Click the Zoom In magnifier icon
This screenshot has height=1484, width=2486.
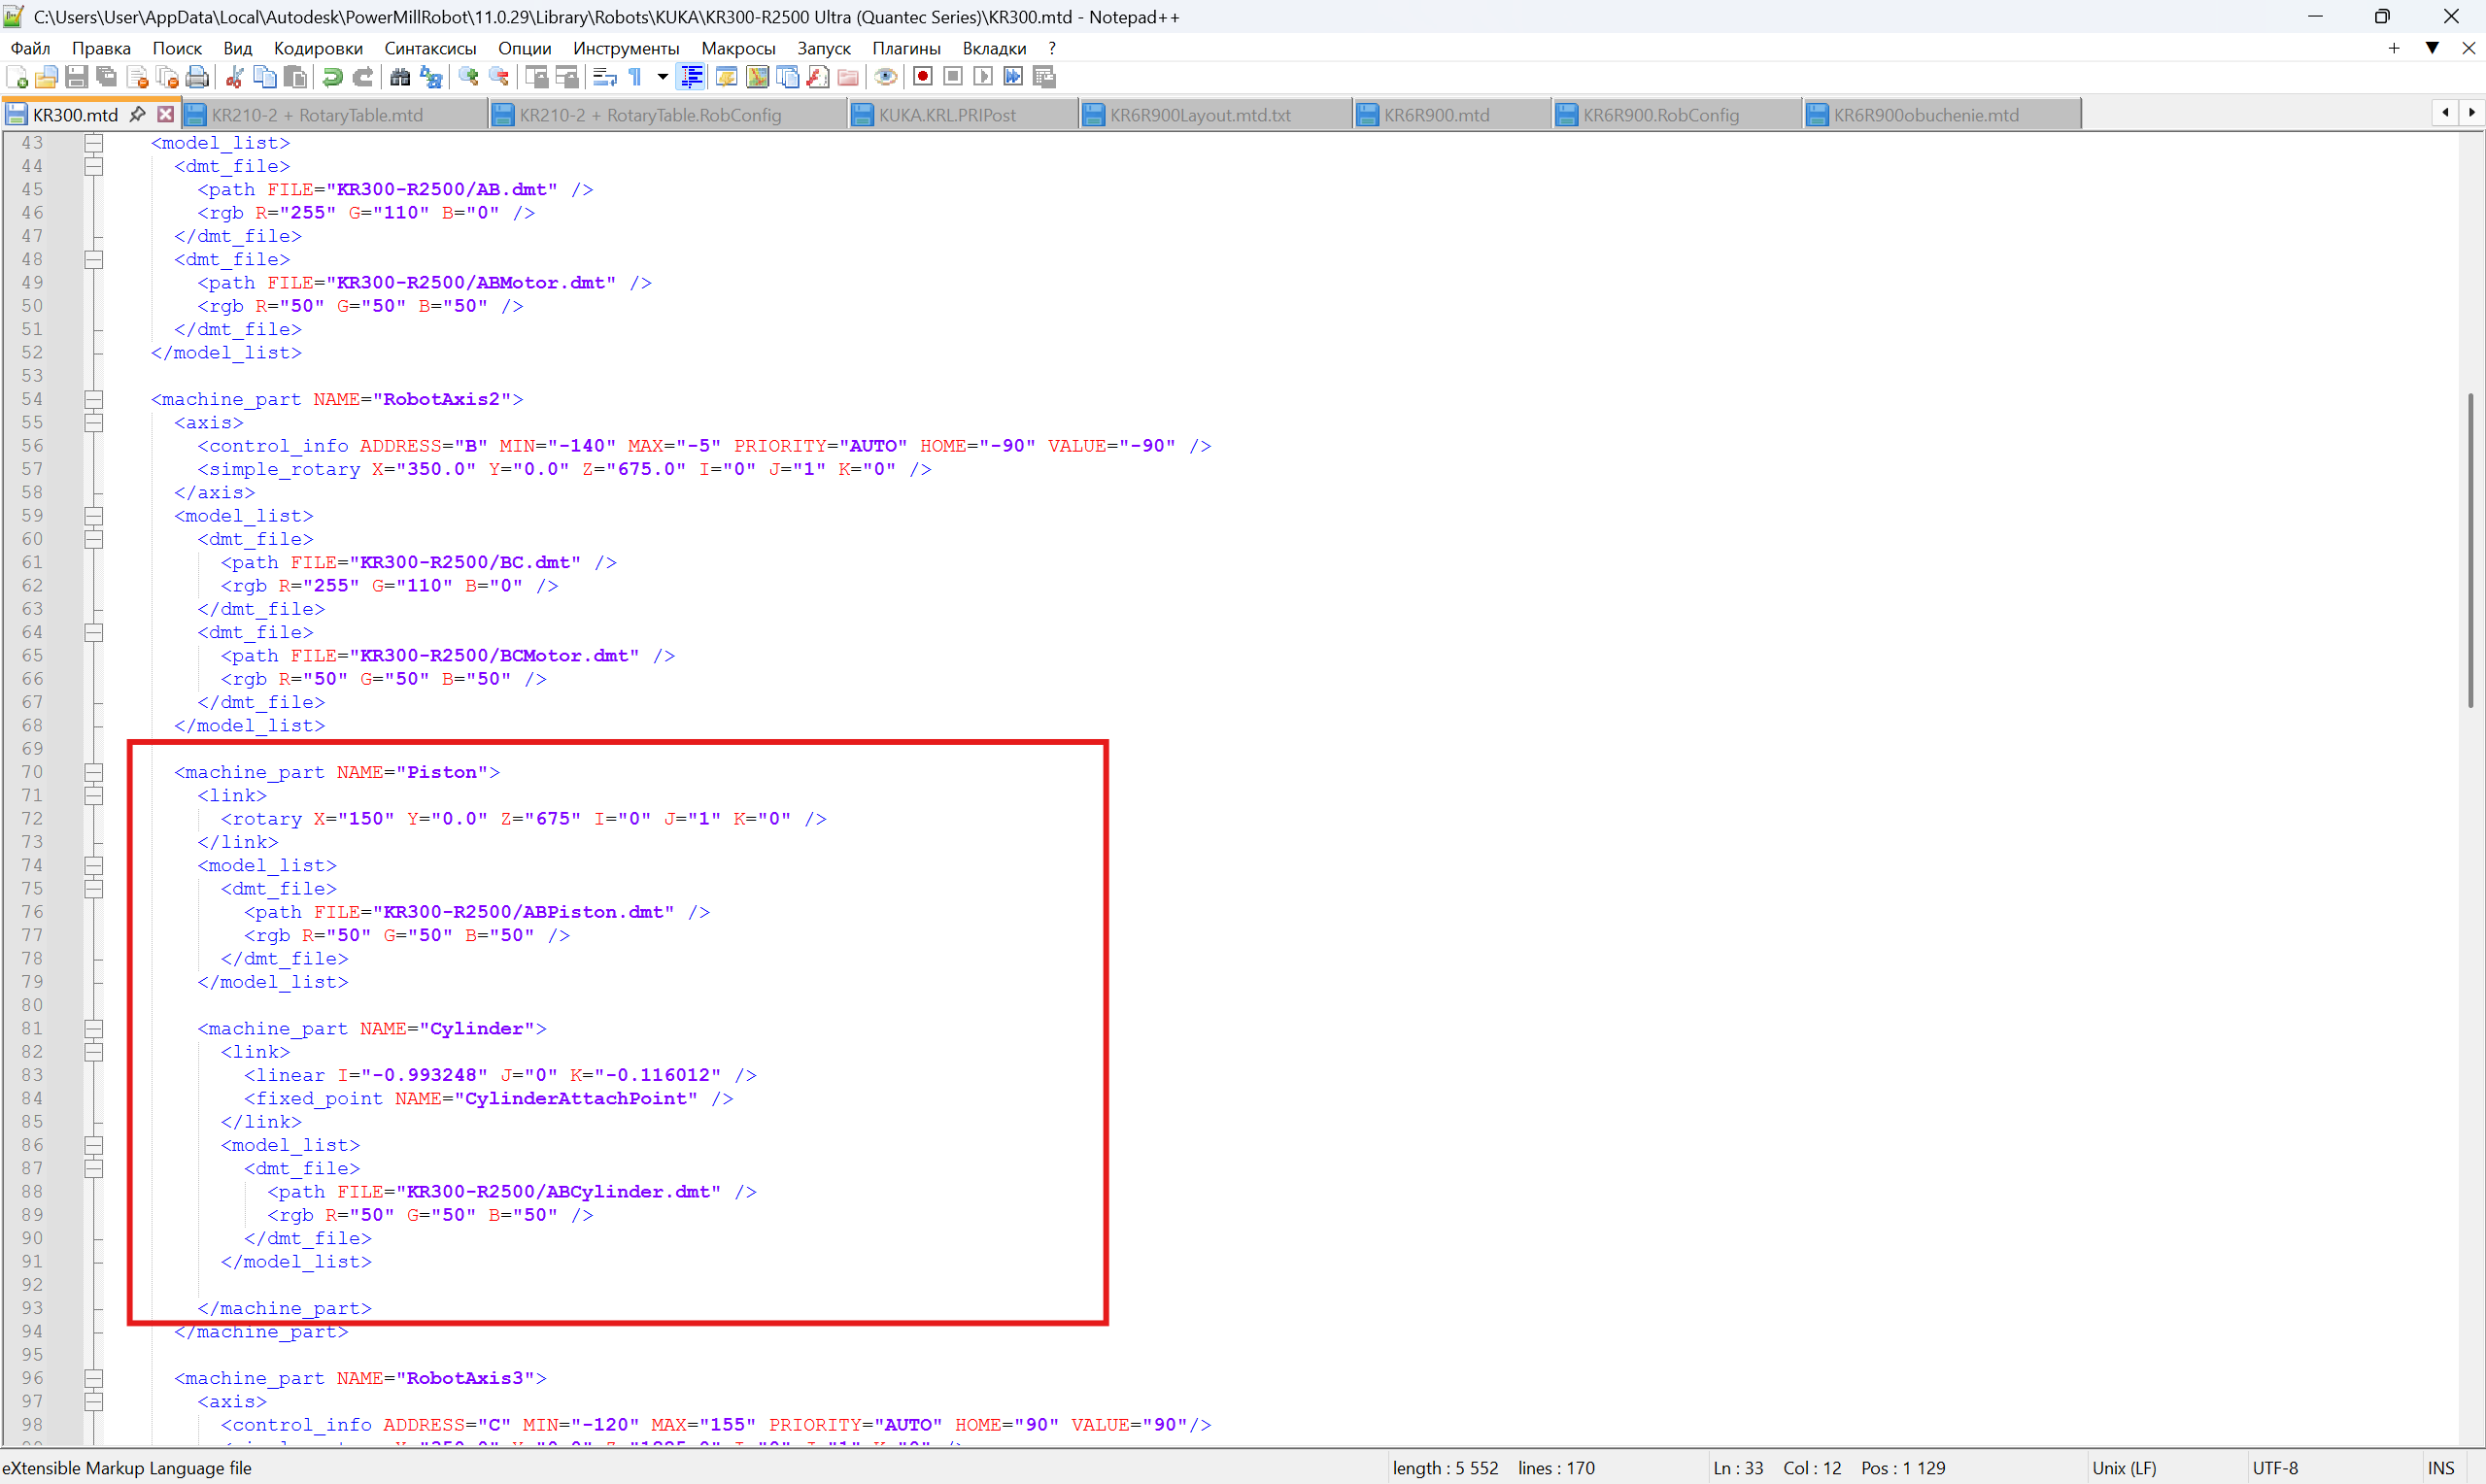[469, 77]
